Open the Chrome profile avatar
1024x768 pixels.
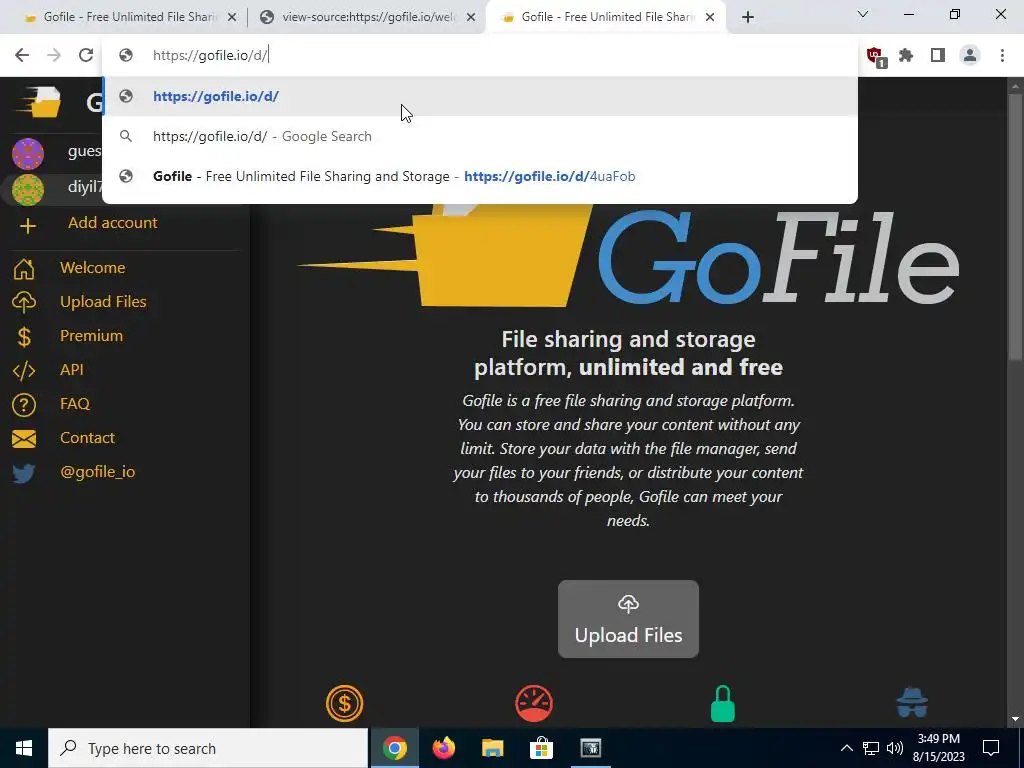click(x=970, y=56)
